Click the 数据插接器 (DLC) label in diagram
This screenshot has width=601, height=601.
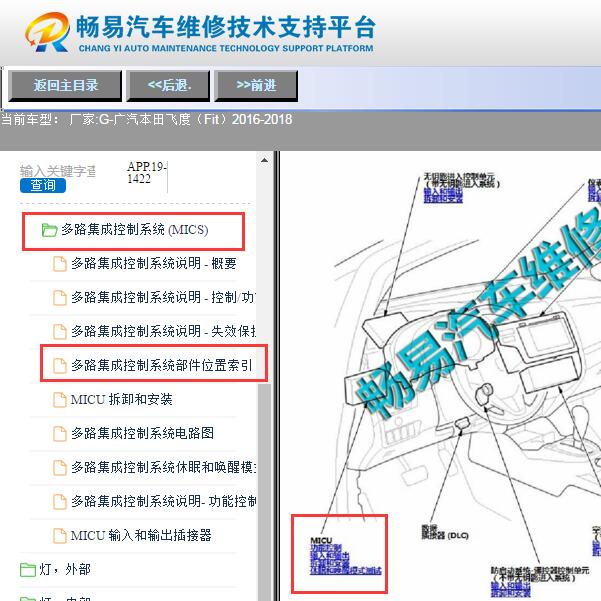point(445,532)
